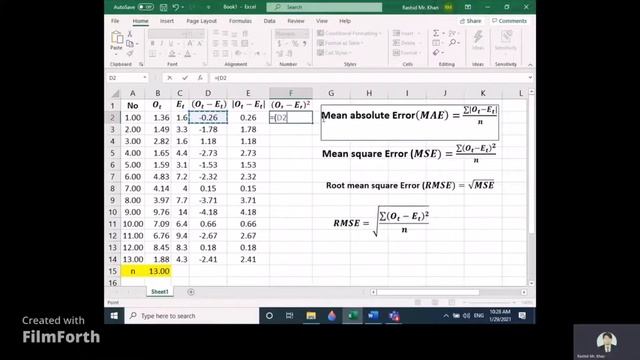Click the Clear eraser icon
This screenshot has width=640, height=360.
(x=436, y=53)
